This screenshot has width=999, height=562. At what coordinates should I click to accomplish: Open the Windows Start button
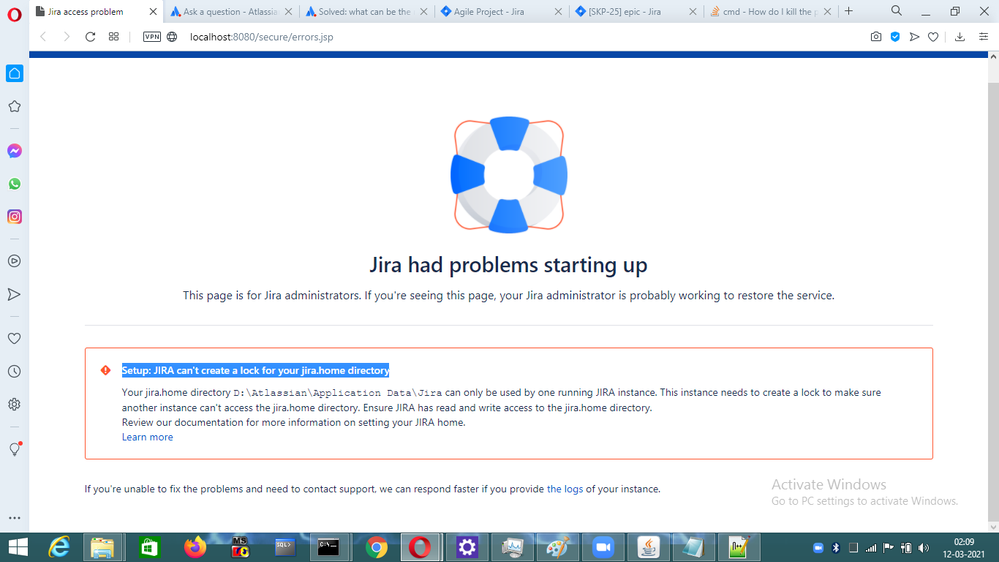point(18,547)
